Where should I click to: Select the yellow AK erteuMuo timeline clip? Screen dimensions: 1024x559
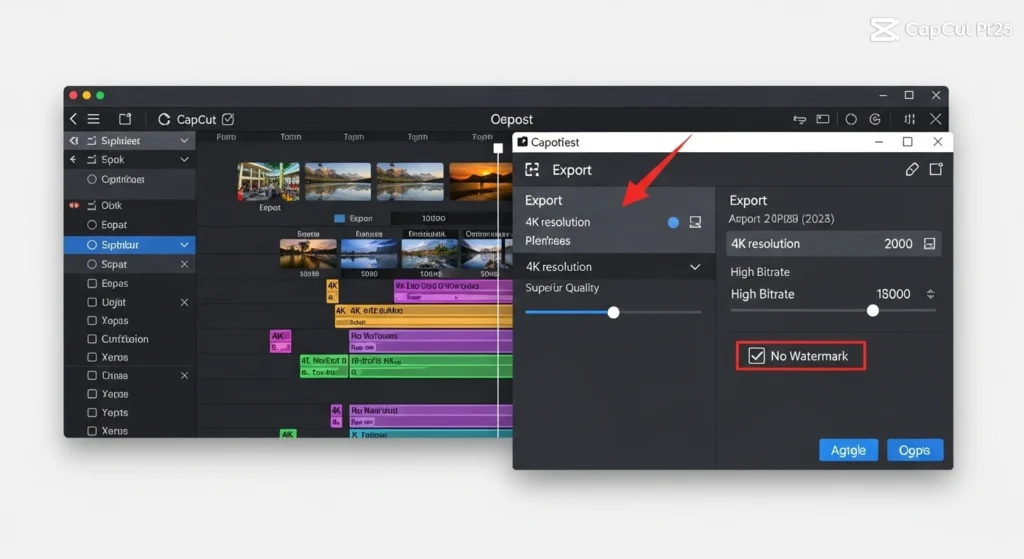point(423,315)
